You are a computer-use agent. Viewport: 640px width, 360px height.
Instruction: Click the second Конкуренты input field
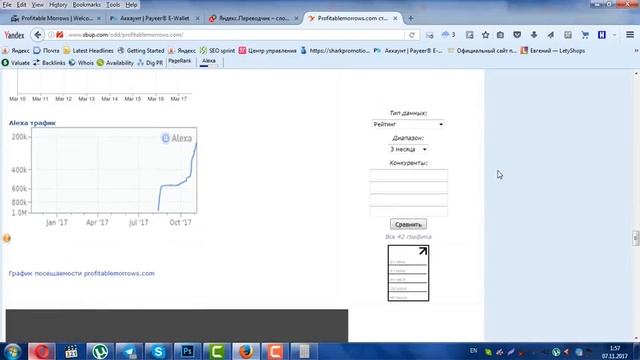click(408, 188)
